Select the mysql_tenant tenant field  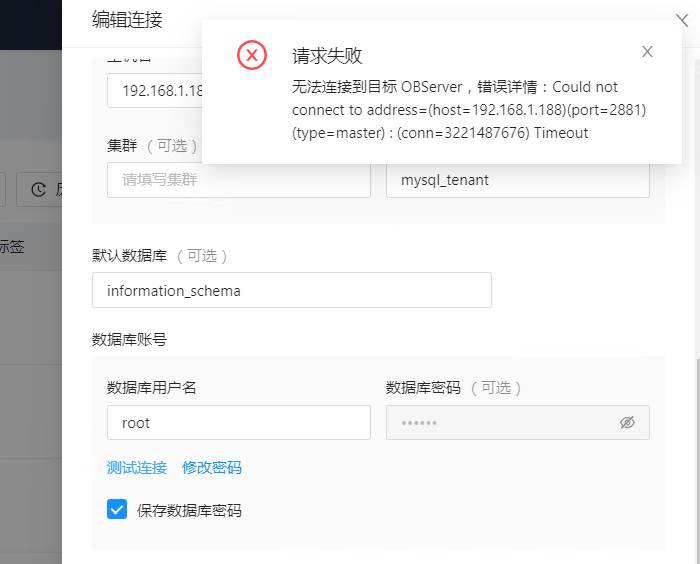click(x=517, y=180)
